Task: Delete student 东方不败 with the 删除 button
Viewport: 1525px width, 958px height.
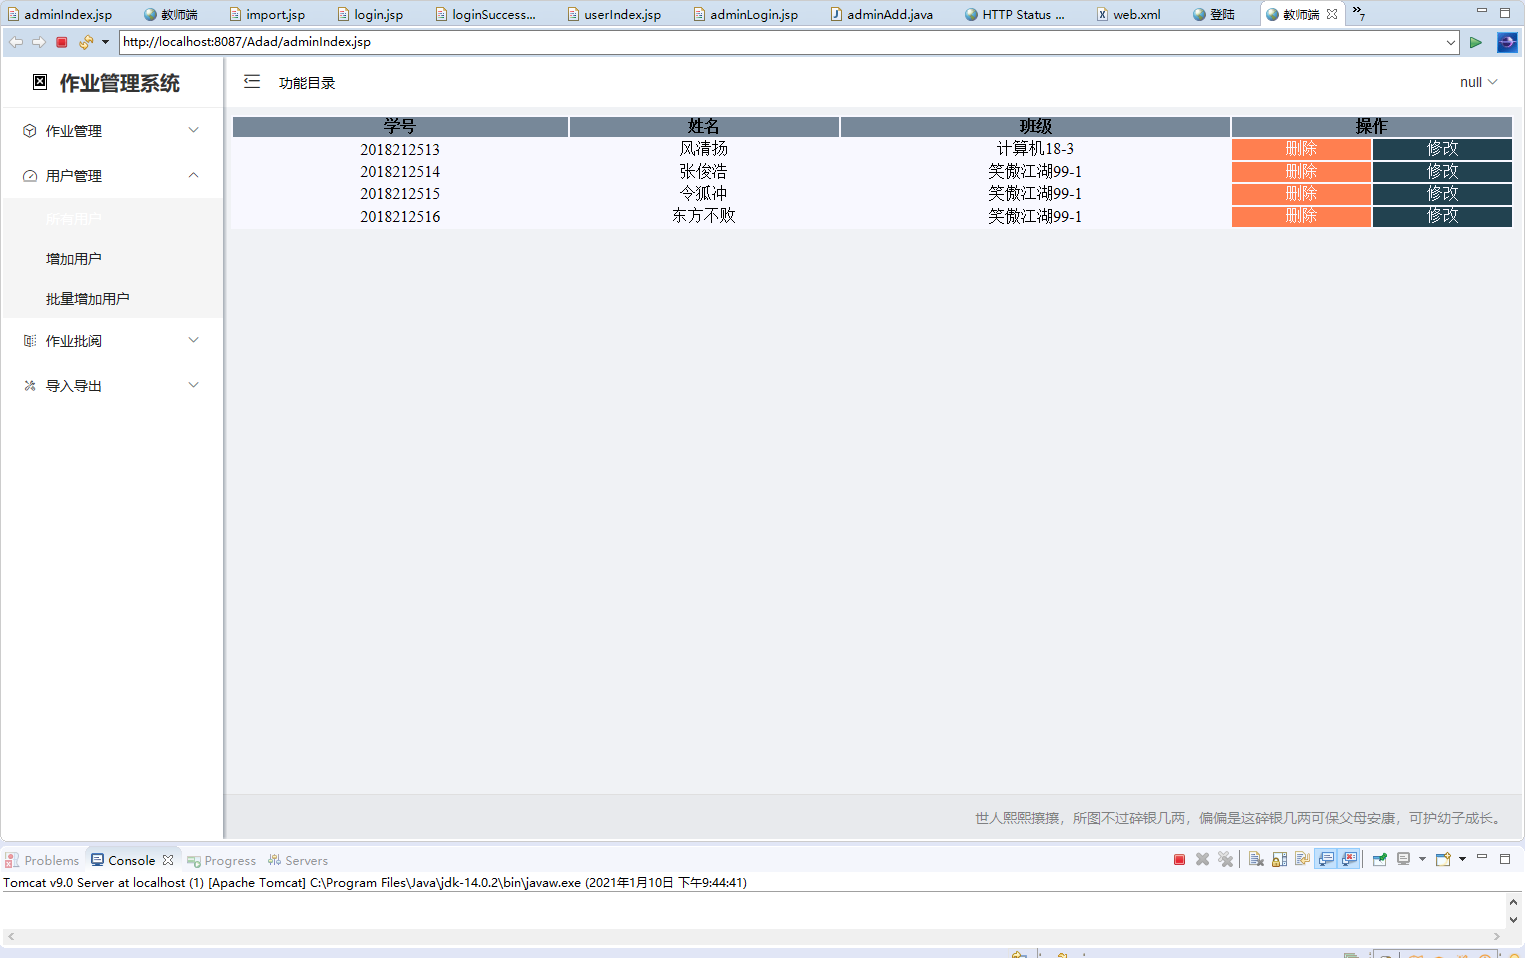Action: pyautogui.click(x=1301, y=216)
